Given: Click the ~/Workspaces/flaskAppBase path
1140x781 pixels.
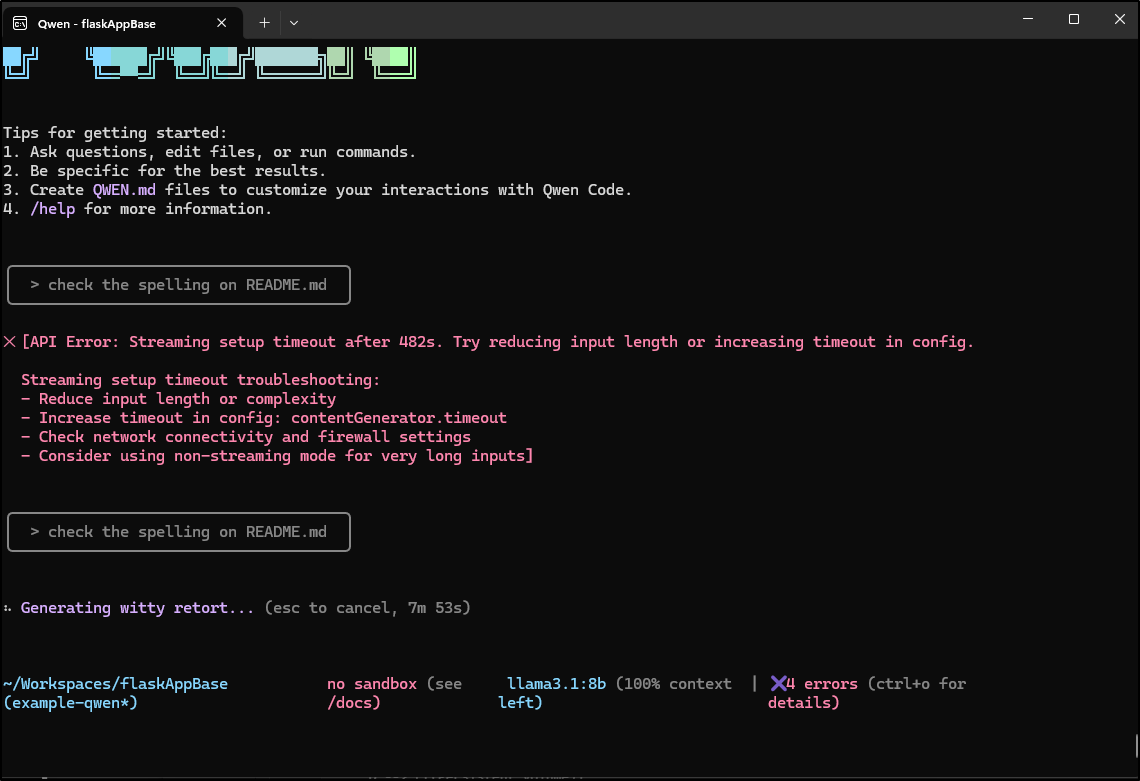Looking at the screenshot, I should 116,684.
